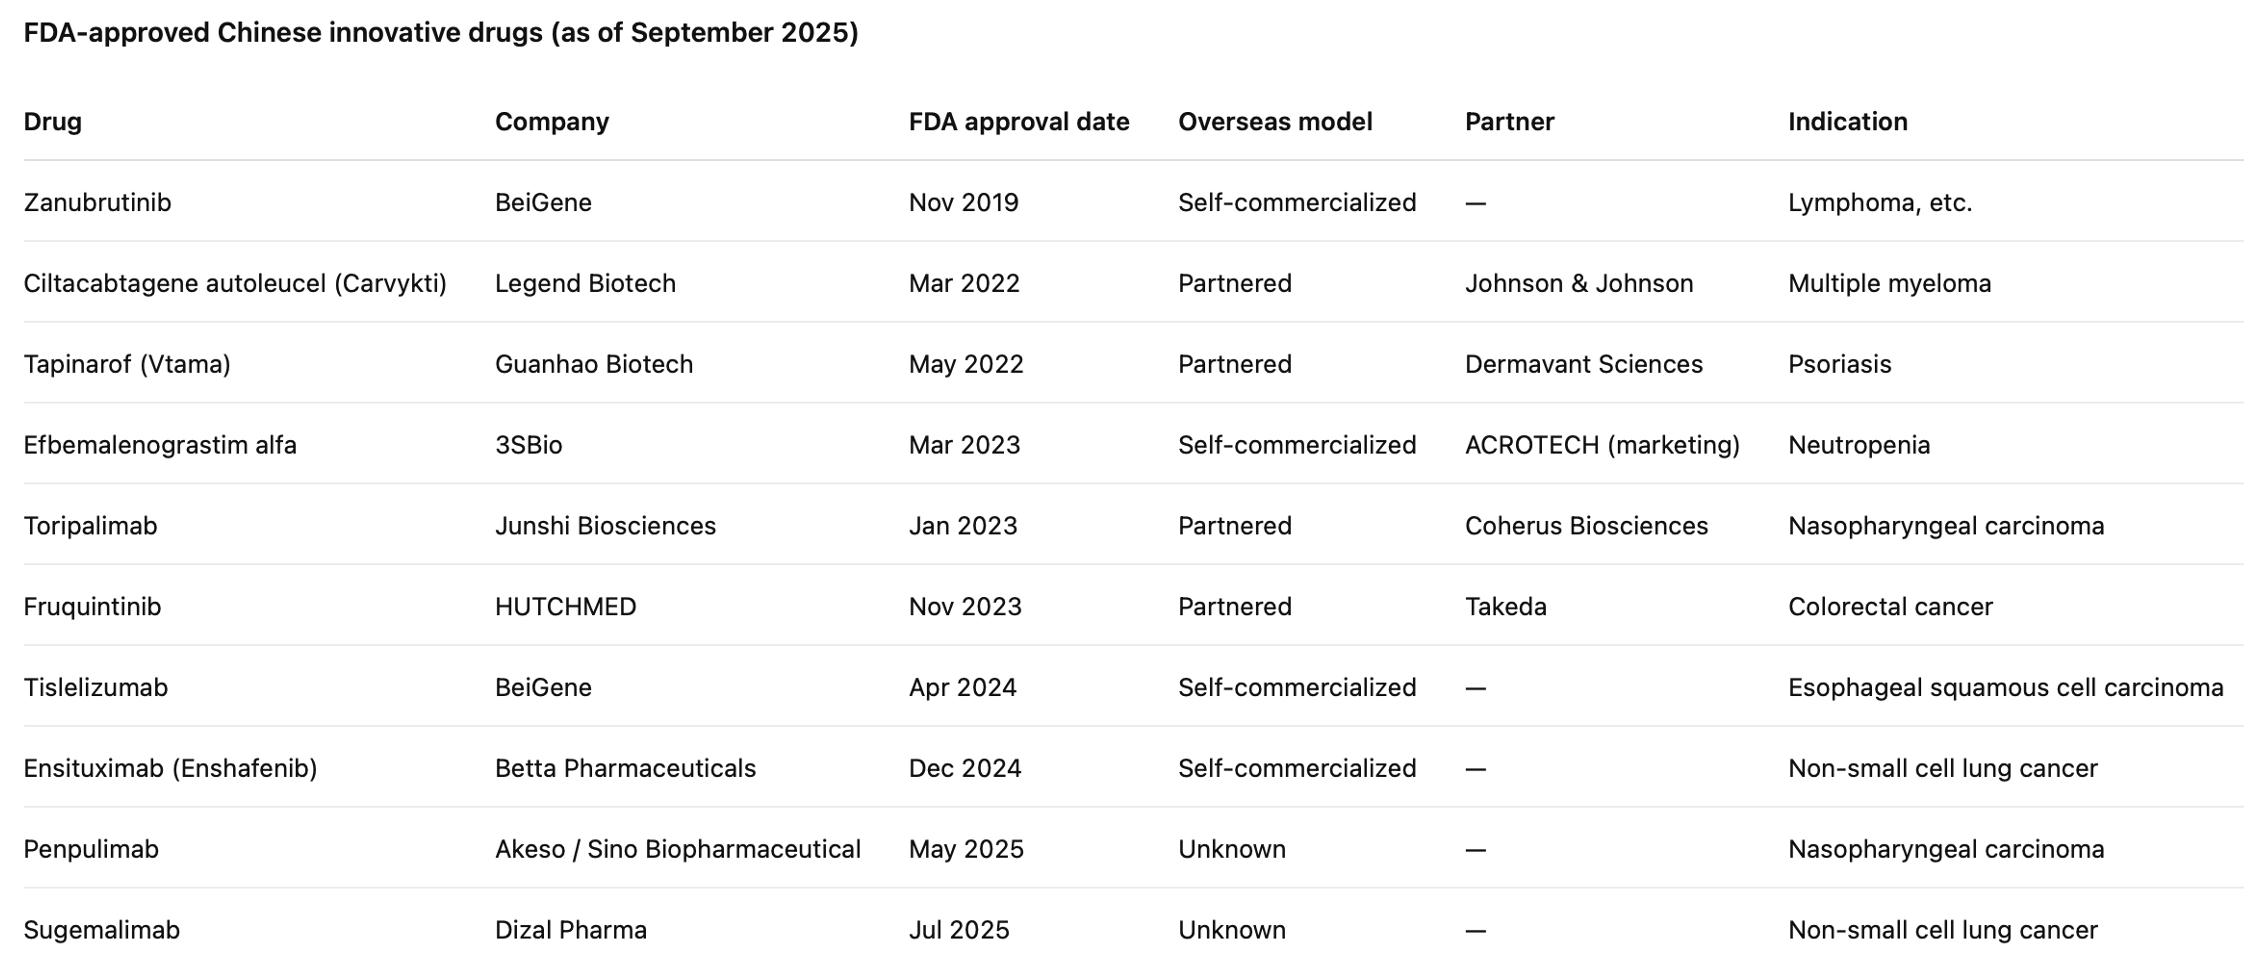Click the Drug column header
Image resolution: width=2244 pixels, height=956 pixels.
coord(53,122)
